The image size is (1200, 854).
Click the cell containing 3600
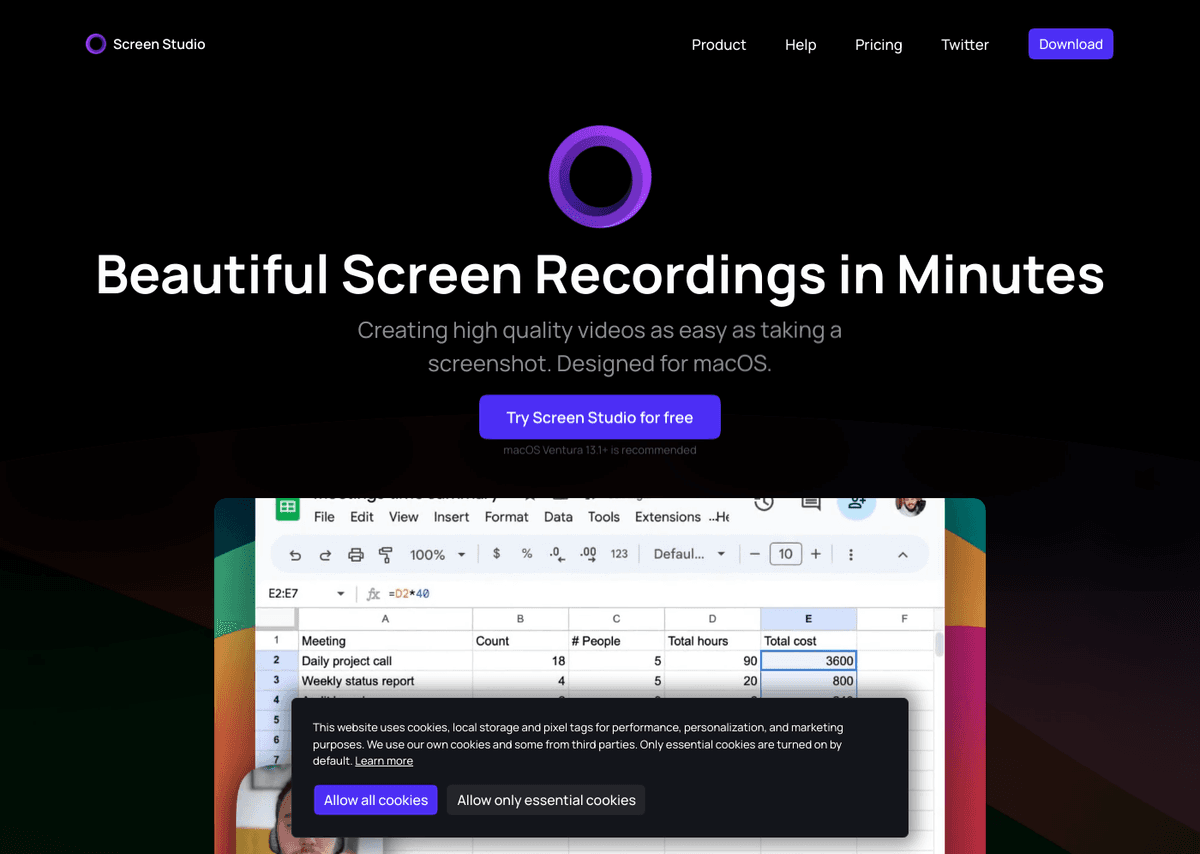pyautogui.click(x=808, y=661)
